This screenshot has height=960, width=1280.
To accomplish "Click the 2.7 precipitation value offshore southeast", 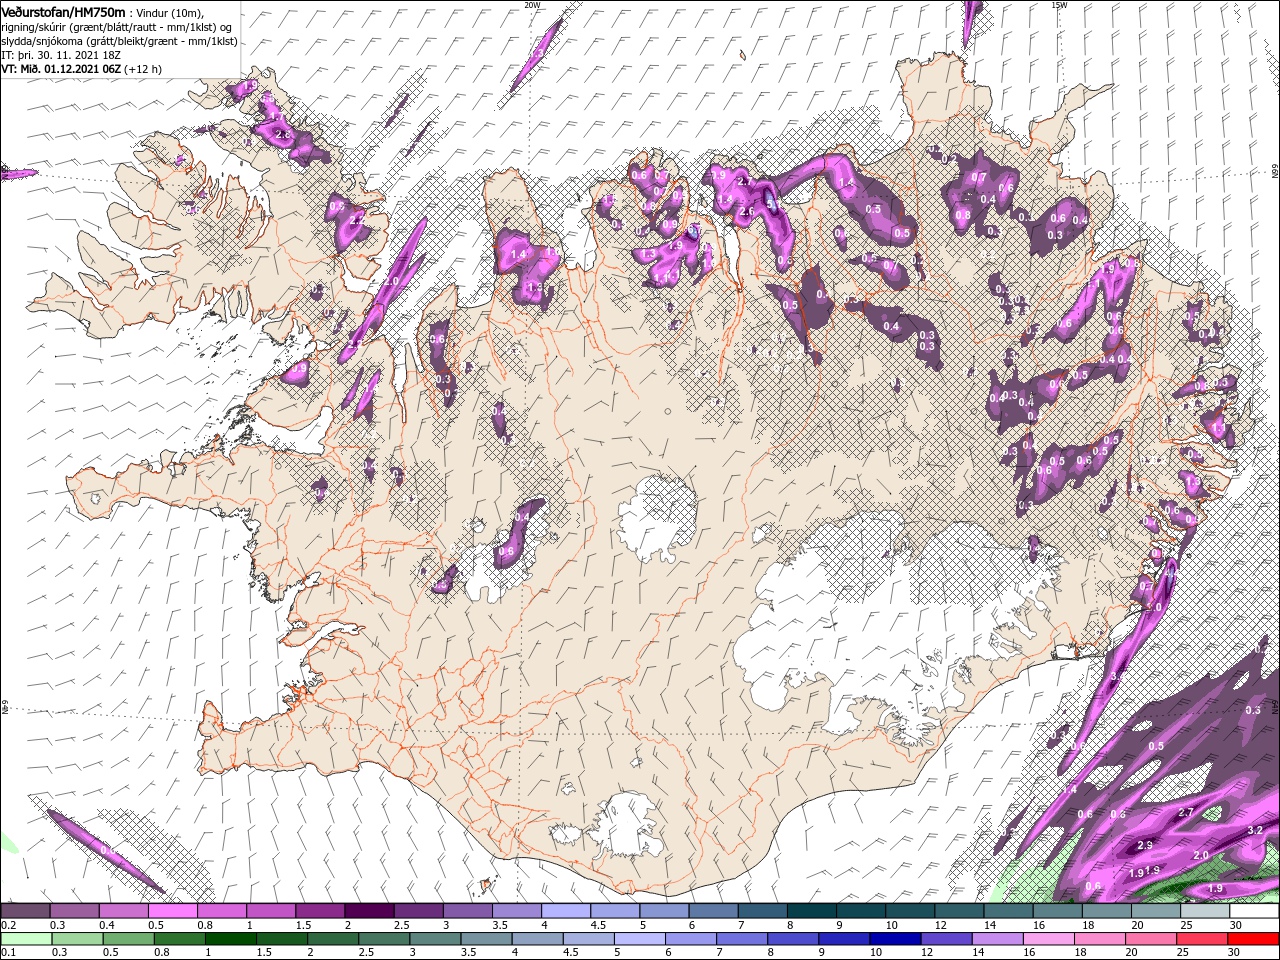I will click(1187, 813).
